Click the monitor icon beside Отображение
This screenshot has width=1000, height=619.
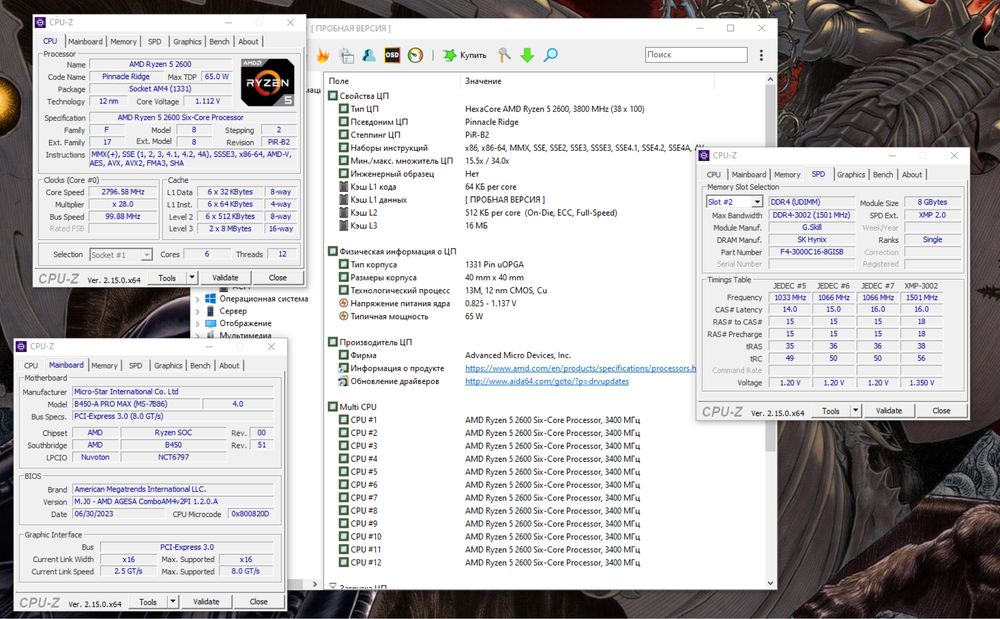pos(210,323)
